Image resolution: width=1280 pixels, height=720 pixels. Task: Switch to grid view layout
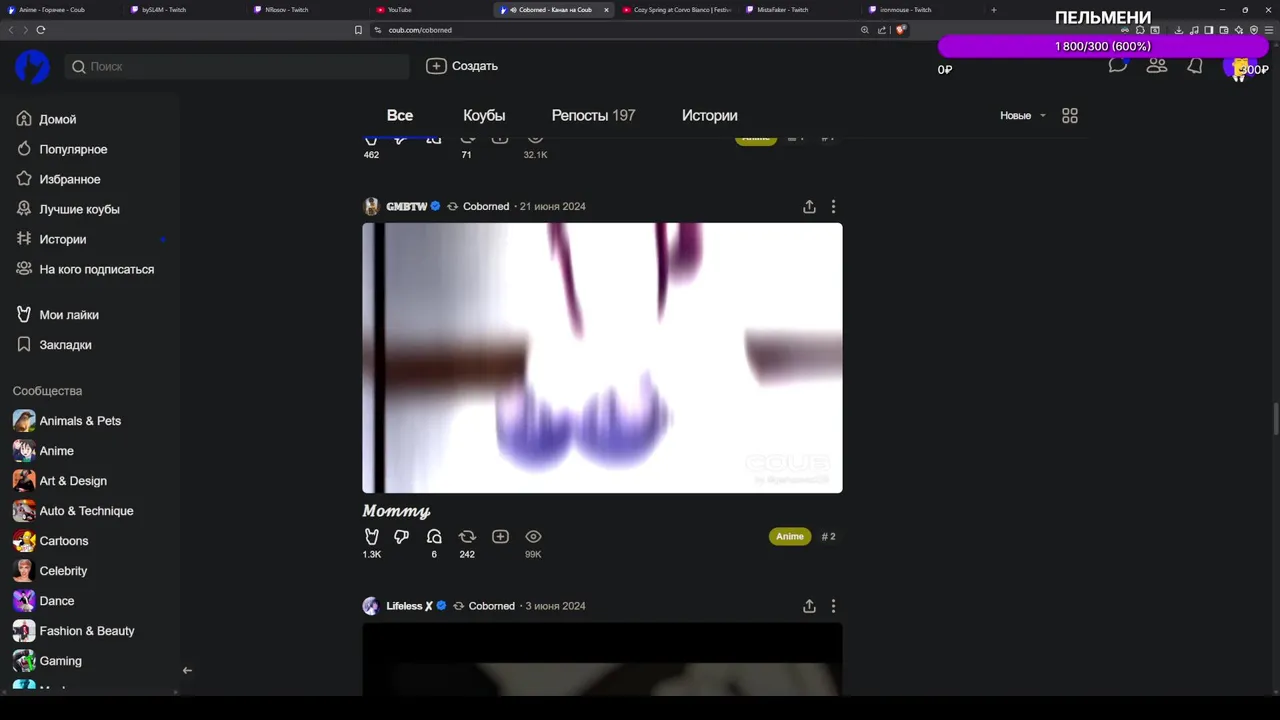tap(1070, 116)
